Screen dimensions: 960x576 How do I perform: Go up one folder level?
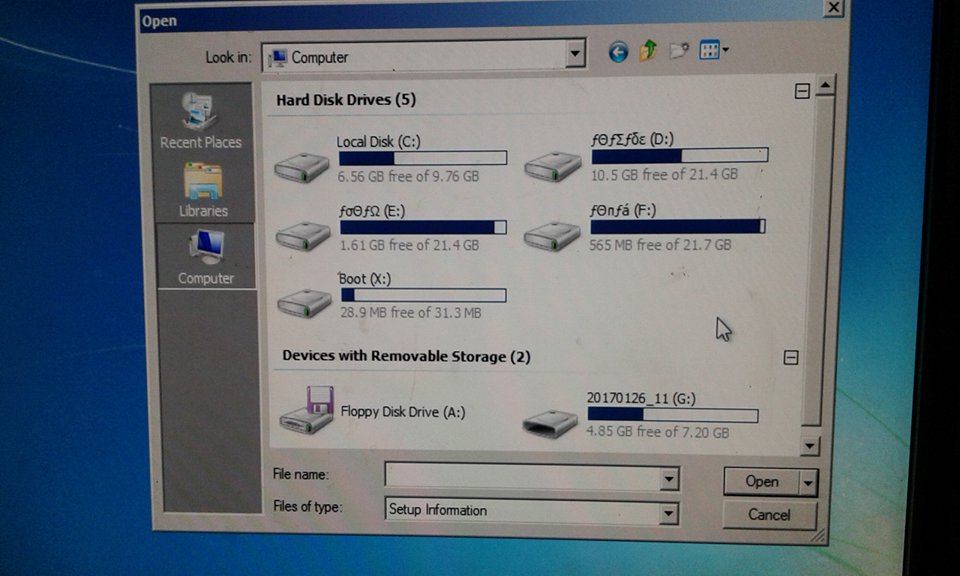click(x=648, y=51)
